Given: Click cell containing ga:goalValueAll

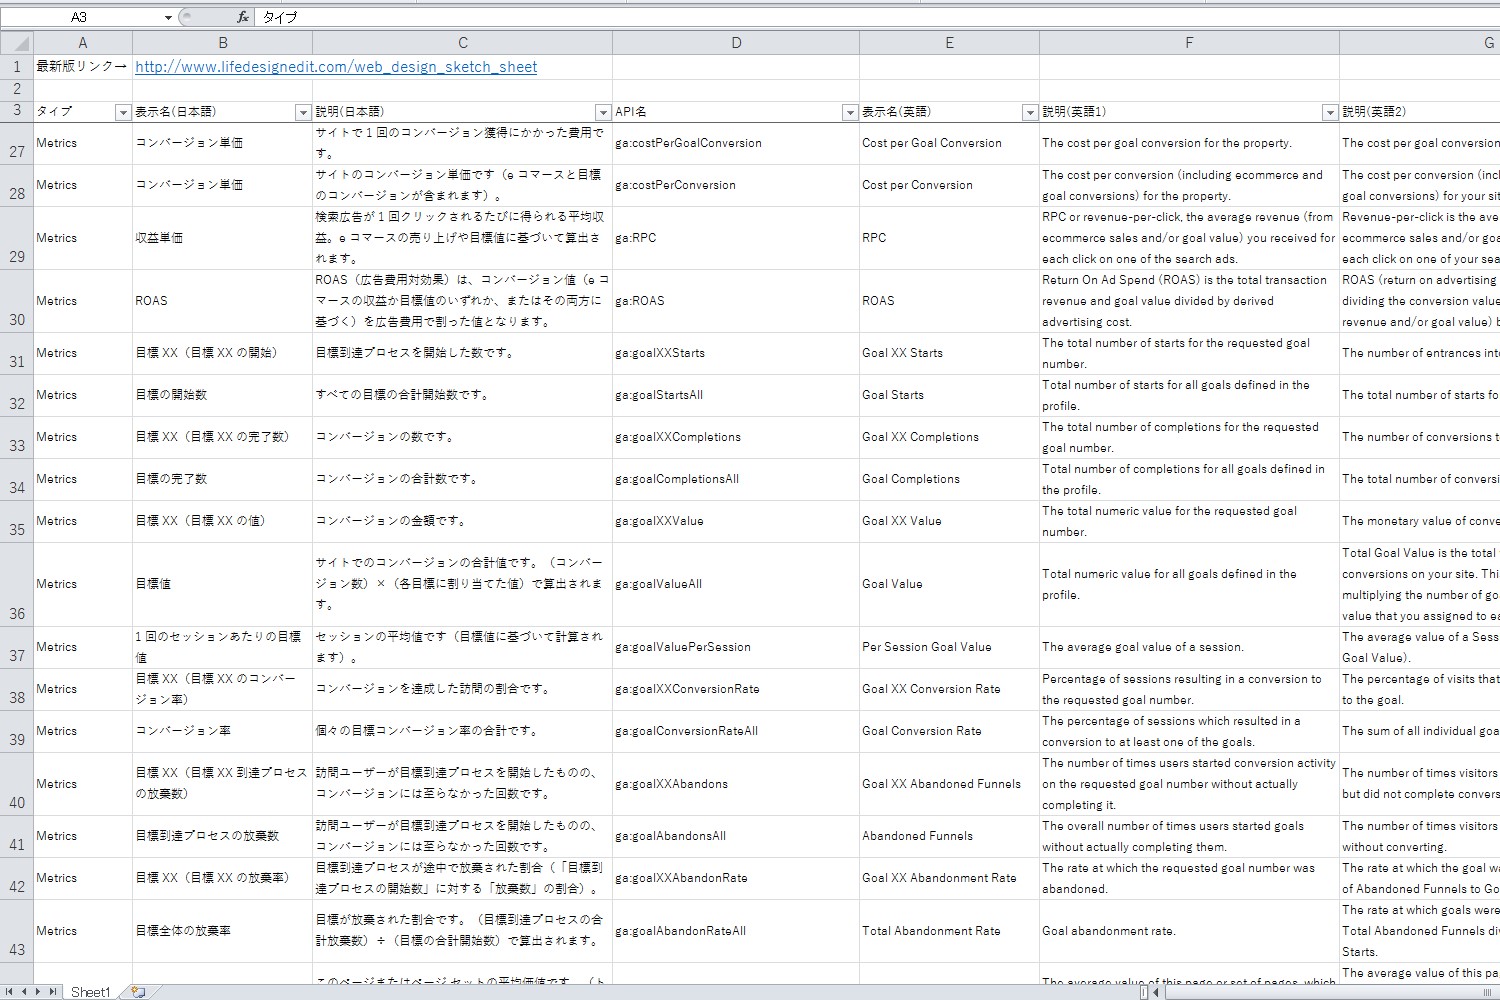Looking at the screenshot, I should [736, 584].
